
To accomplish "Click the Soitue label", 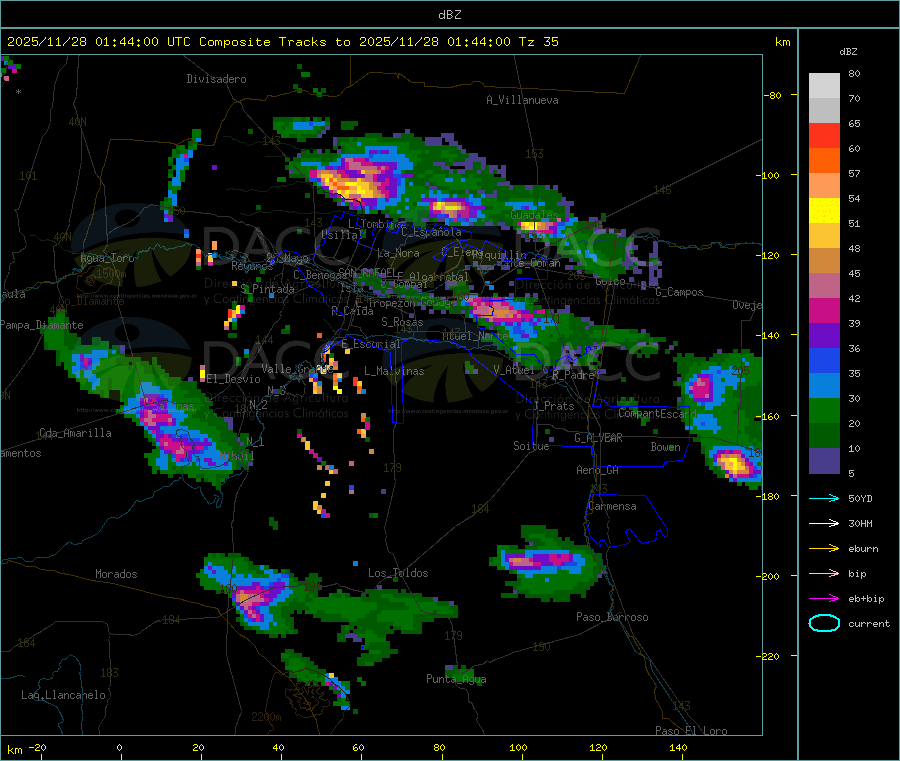I will coord(531,446).
